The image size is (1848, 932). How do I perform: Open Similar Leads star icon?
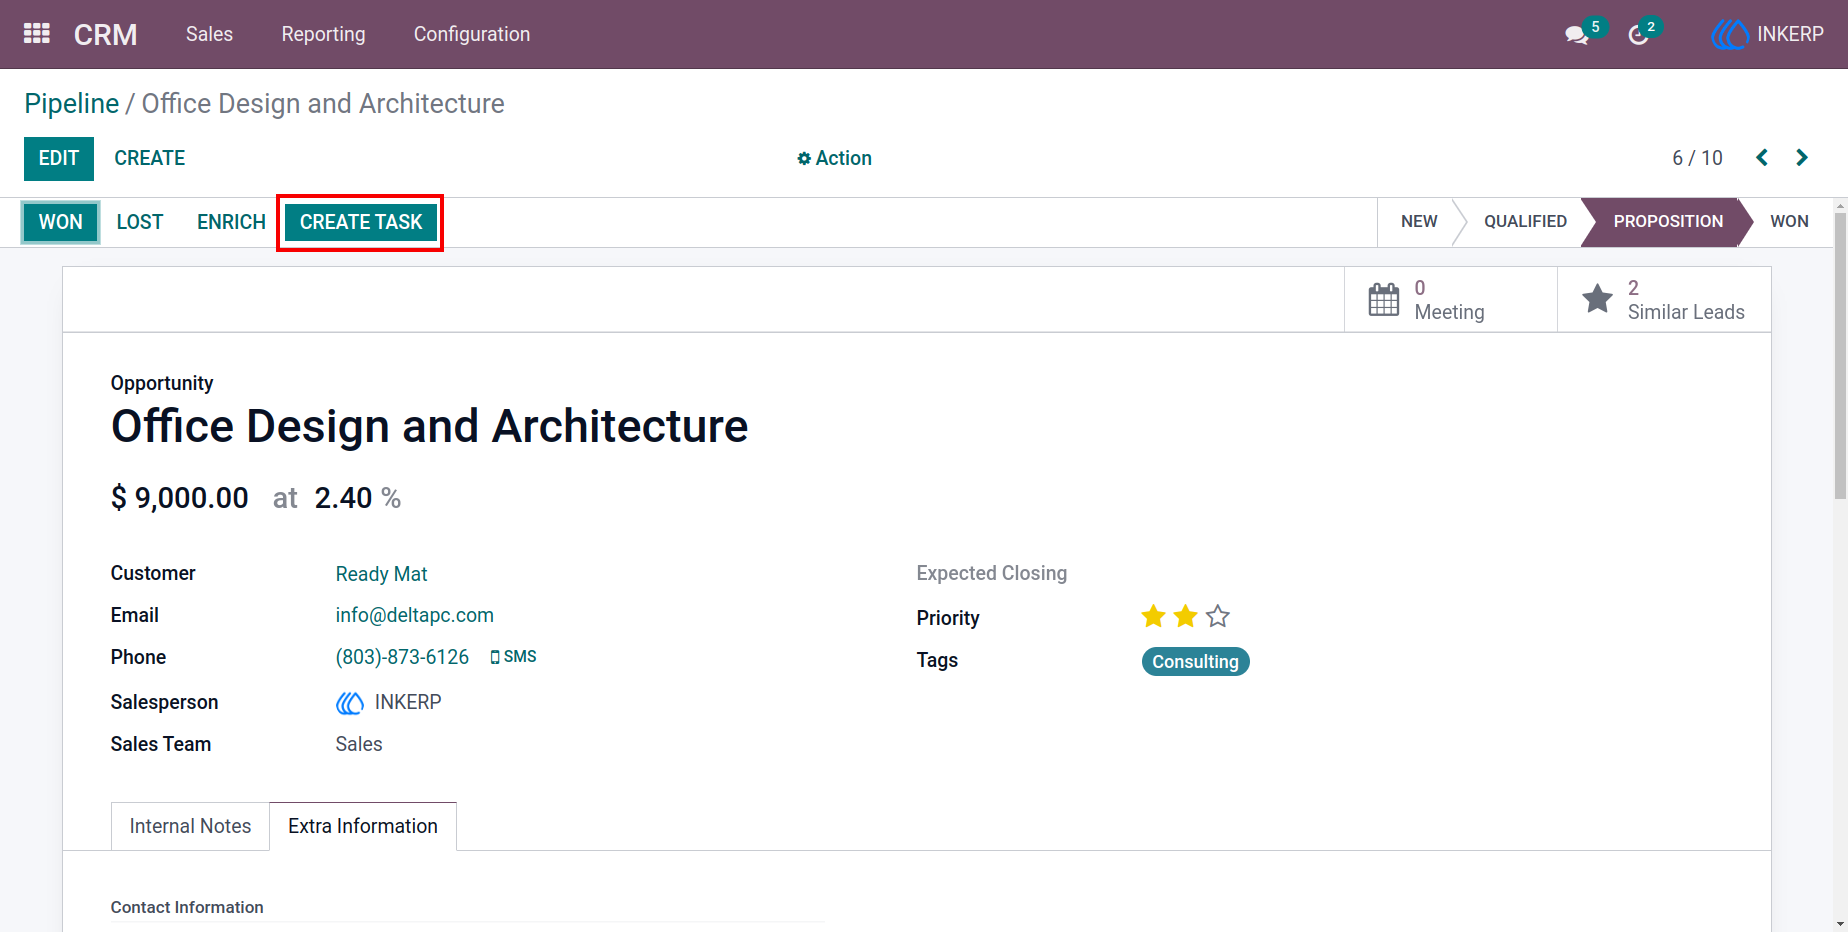[1597, 299]
